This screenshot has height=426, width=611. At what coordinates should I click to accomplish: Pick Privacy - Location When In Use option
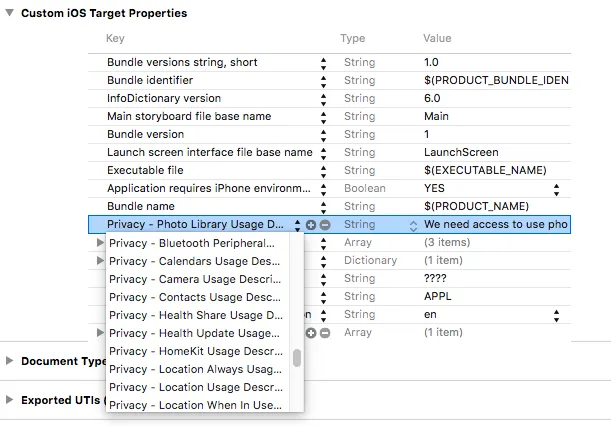(x=192, y=405)
